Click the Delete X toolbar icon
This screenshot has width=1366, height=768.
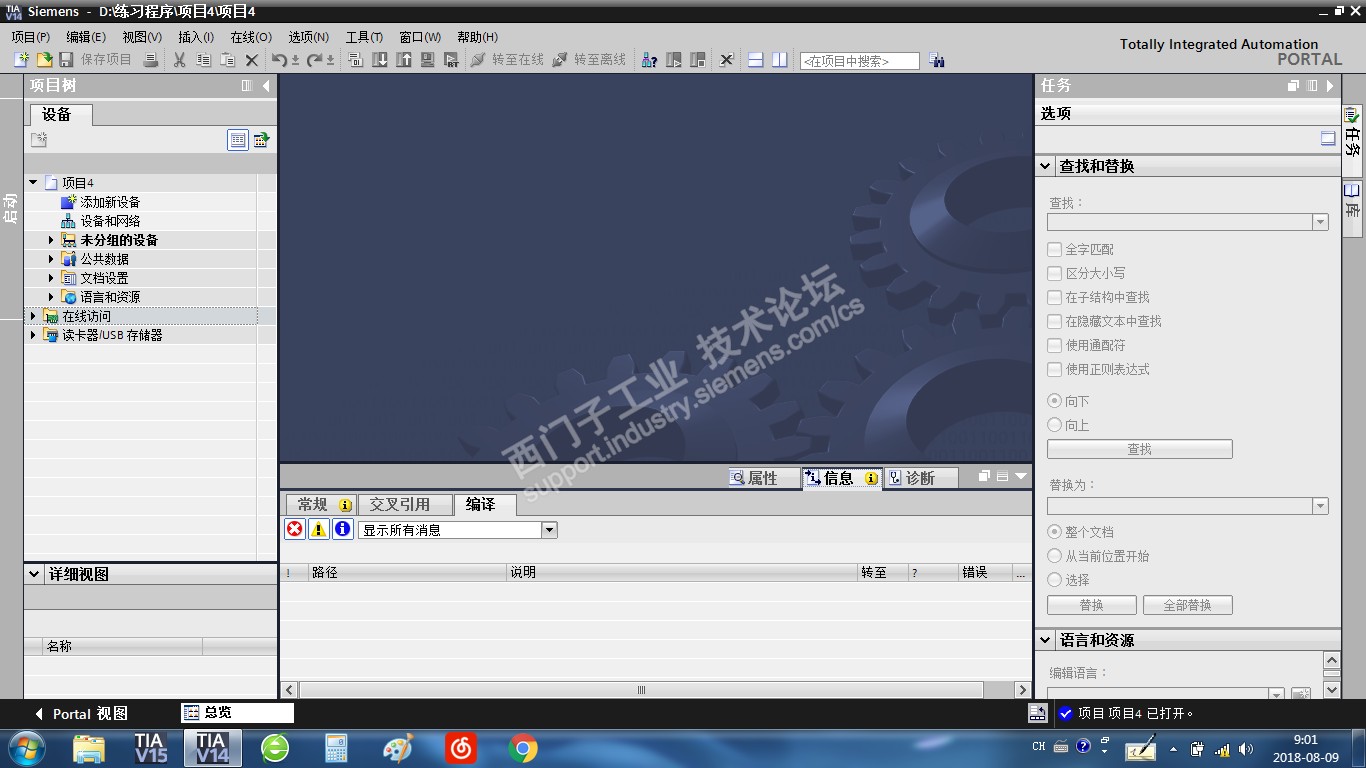[252, 60]
